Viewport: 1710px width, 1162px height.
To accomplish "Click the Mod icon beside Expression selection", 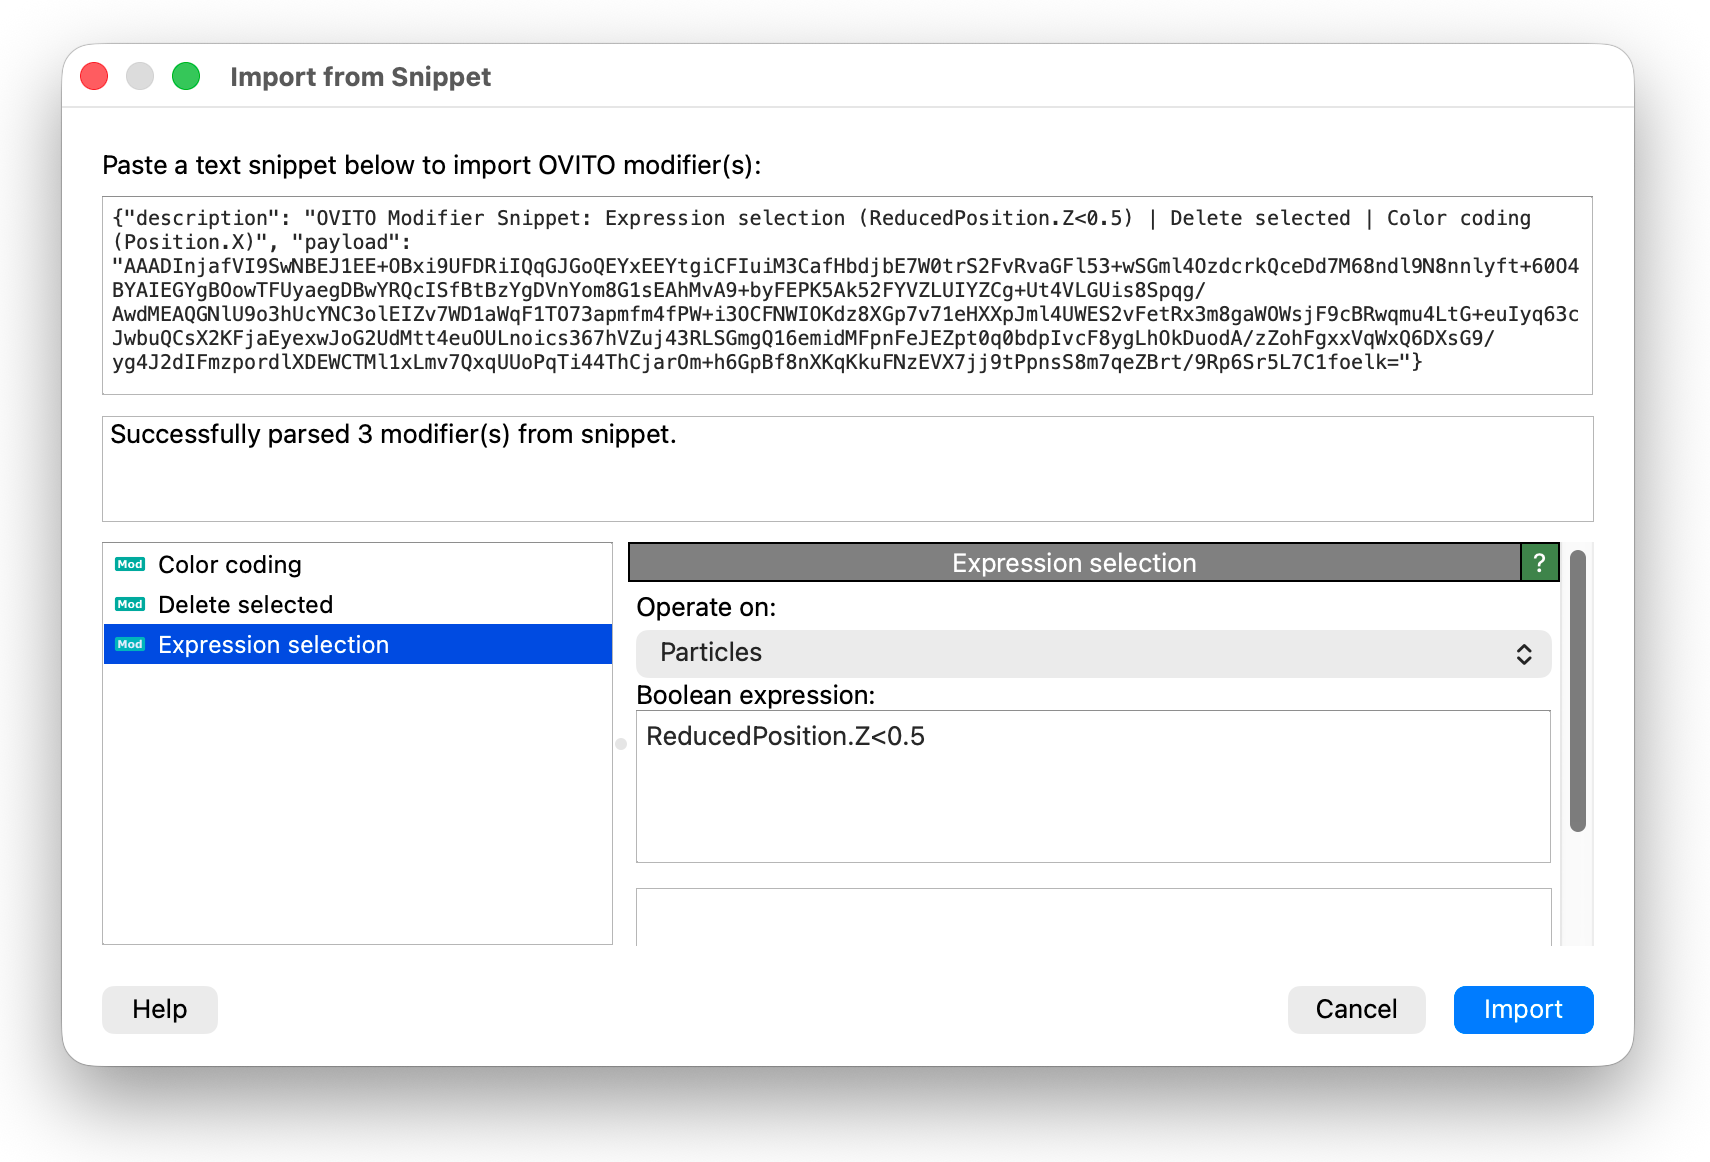I will [130, 645].
